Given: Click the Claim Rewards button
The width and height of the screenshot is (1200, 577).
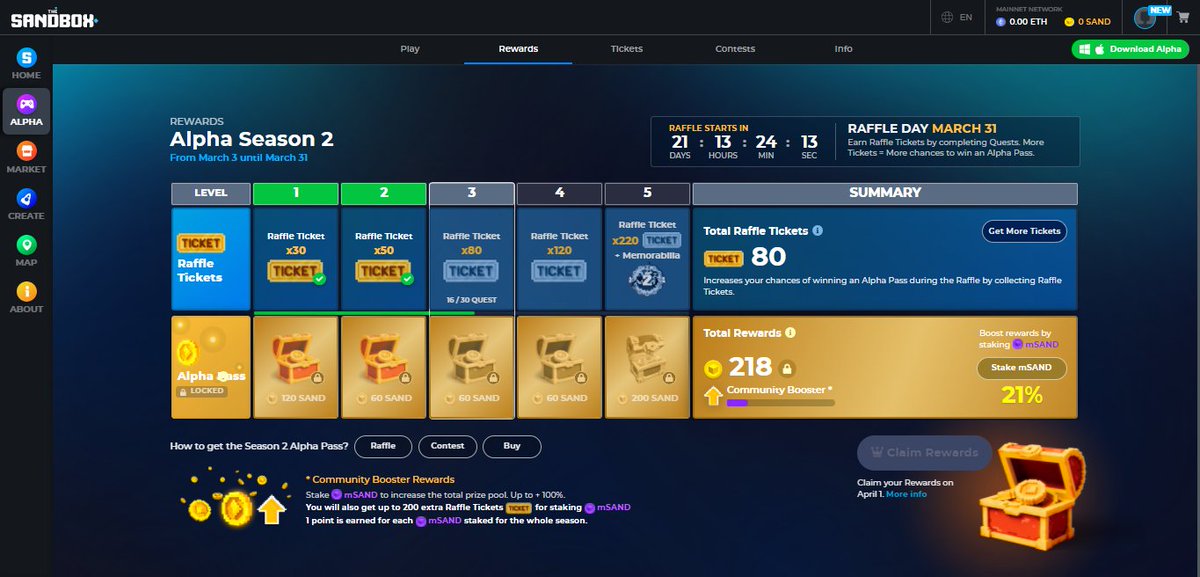Looking at the screenshot, I should (925, 453).
